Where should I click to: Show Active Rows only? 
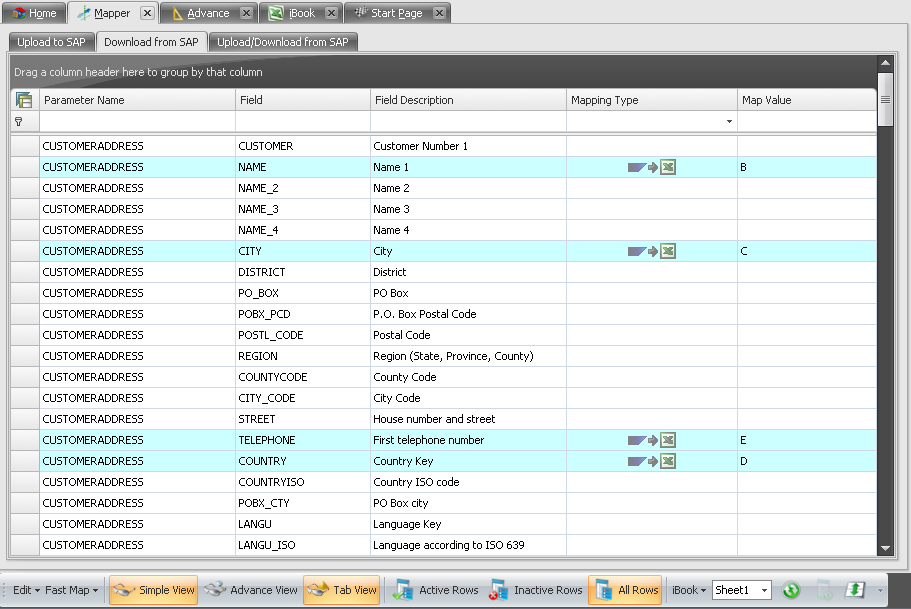(x=436, y=590)
